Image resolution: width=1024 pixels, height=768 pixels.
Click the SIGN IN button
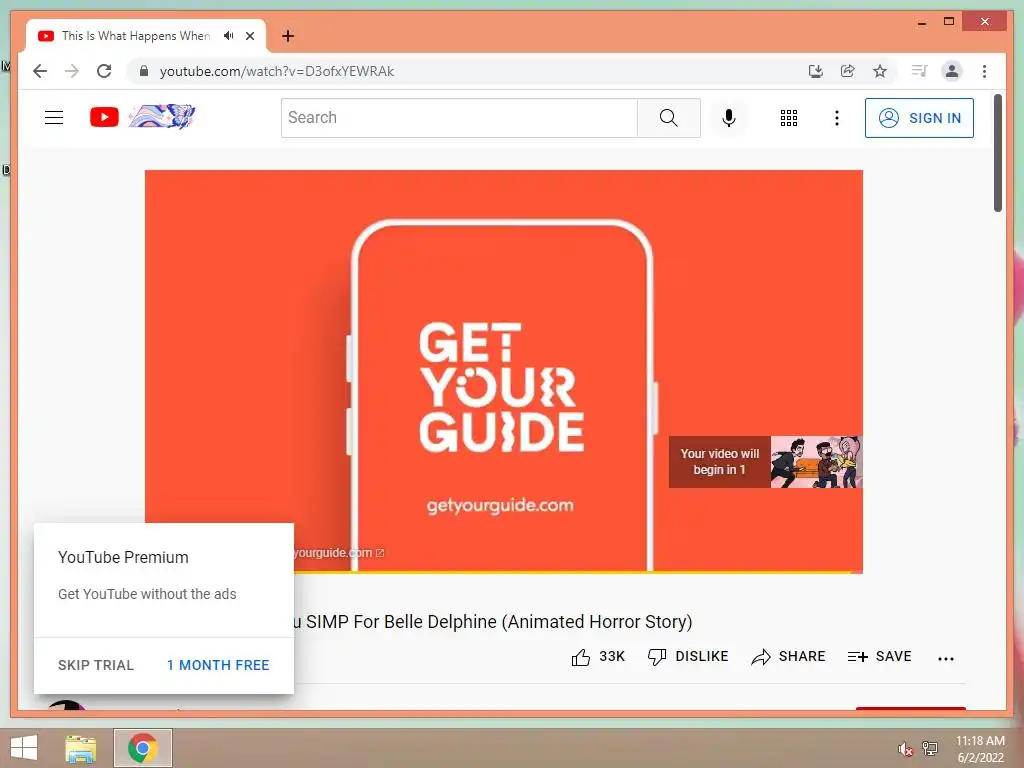click(x=919, y=118)
